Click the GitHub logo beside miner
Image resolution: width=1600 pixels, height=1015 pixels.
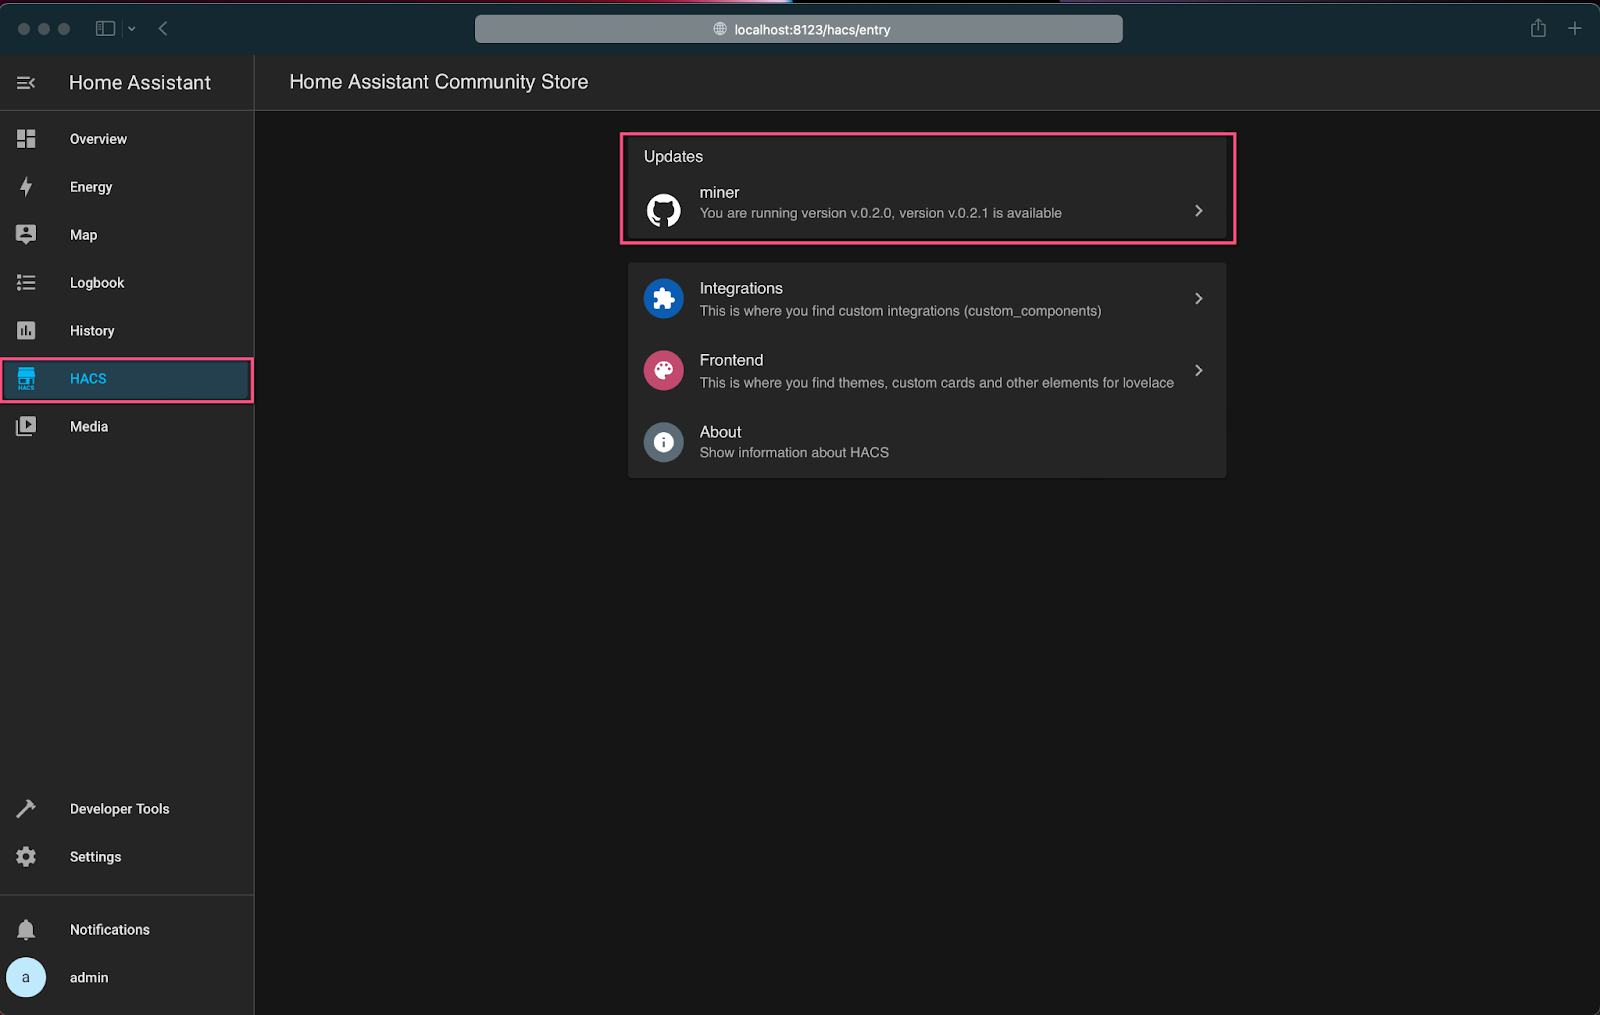[663, 211]
